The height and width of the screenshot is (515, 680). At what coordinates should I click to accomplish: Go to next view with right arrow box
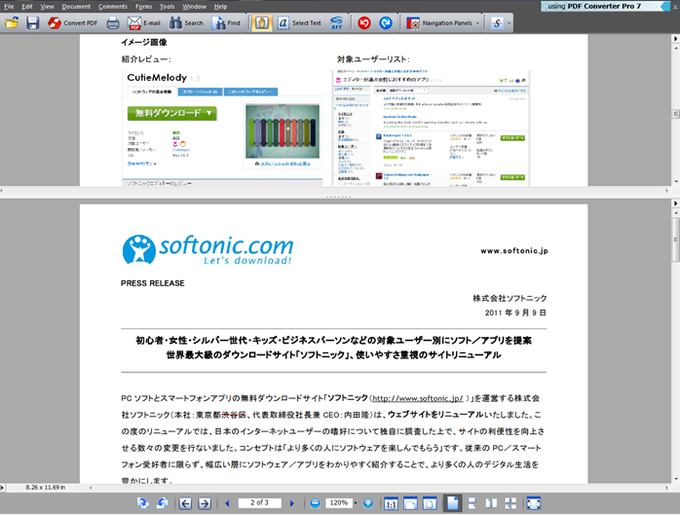[x=204, y=503]
